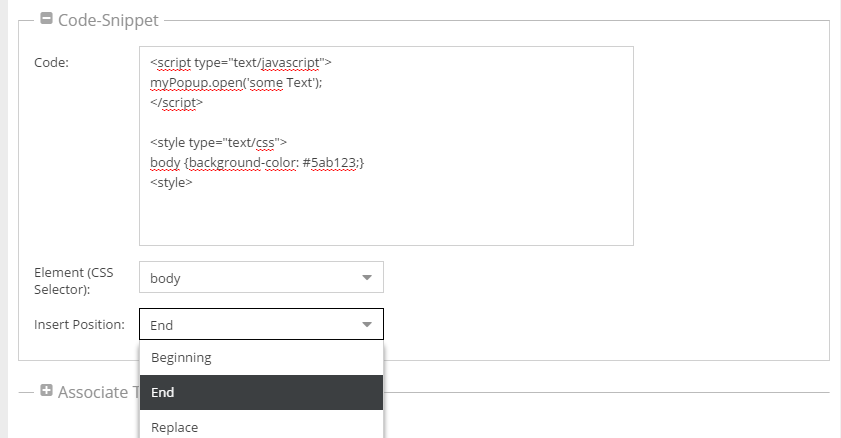The width and height of the screenshot is (841, 438).
Task: Click the "Code:" field label
Action: (51, 62)
